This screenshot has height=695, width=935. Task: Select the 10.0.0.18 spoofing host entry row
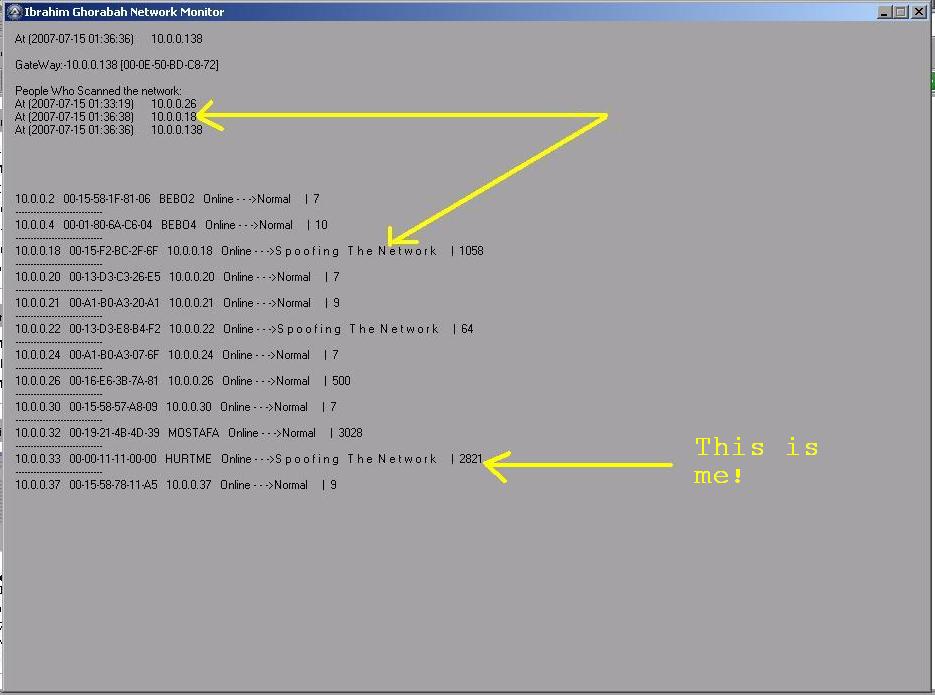point(248,251)
